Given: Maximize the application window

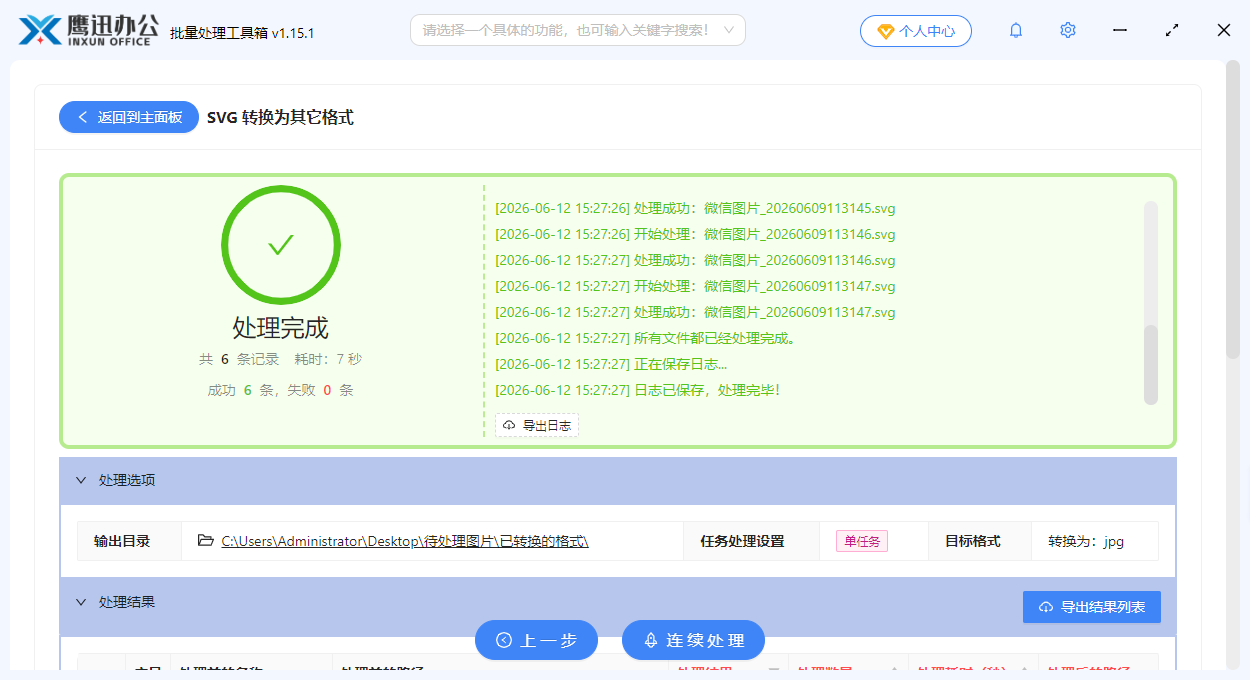Looking at the screenshot, I should pos(1172,30).
